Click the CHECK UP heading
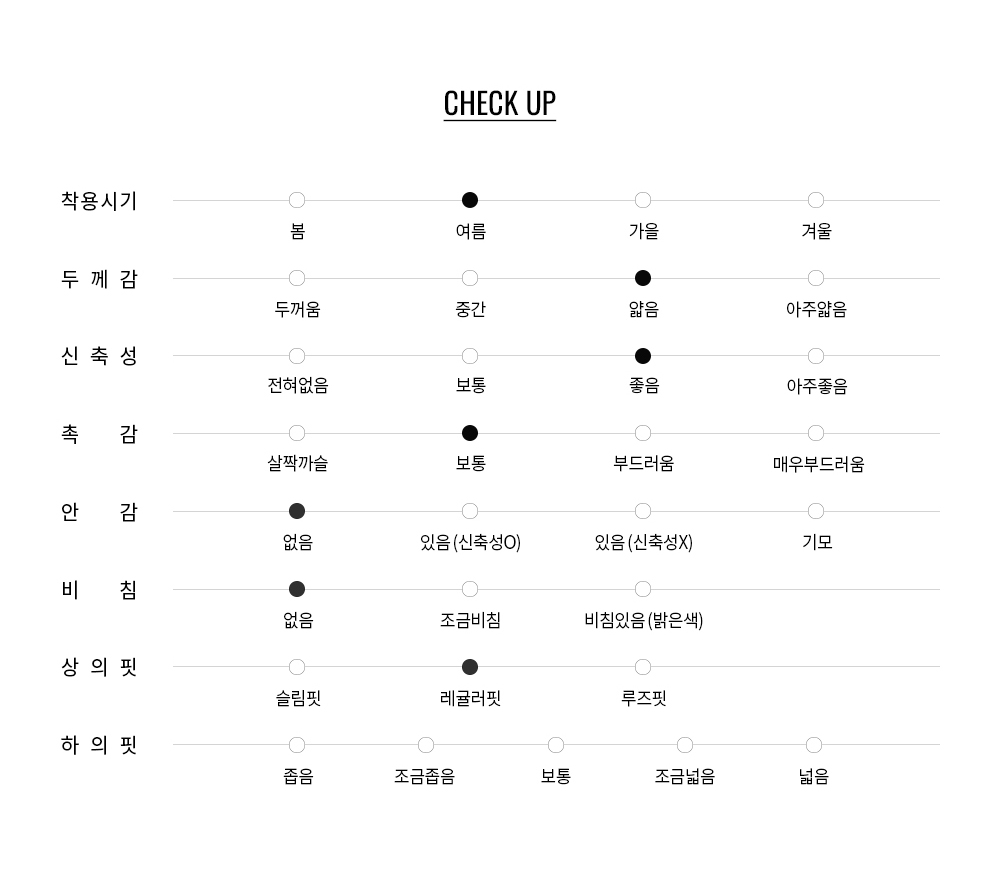Screen dimensions: 1000x869 [x=499, y=104]
